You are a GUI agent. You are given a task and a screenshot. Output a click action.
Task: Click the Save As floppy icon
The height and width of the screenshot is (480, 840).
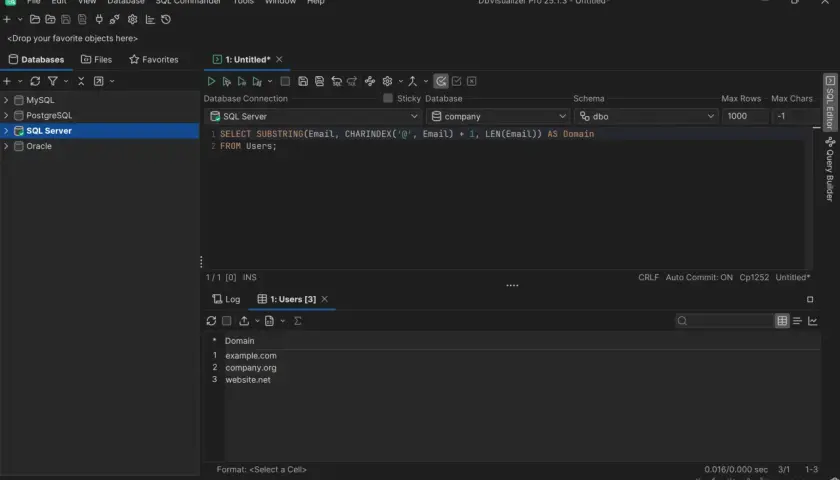319,81
